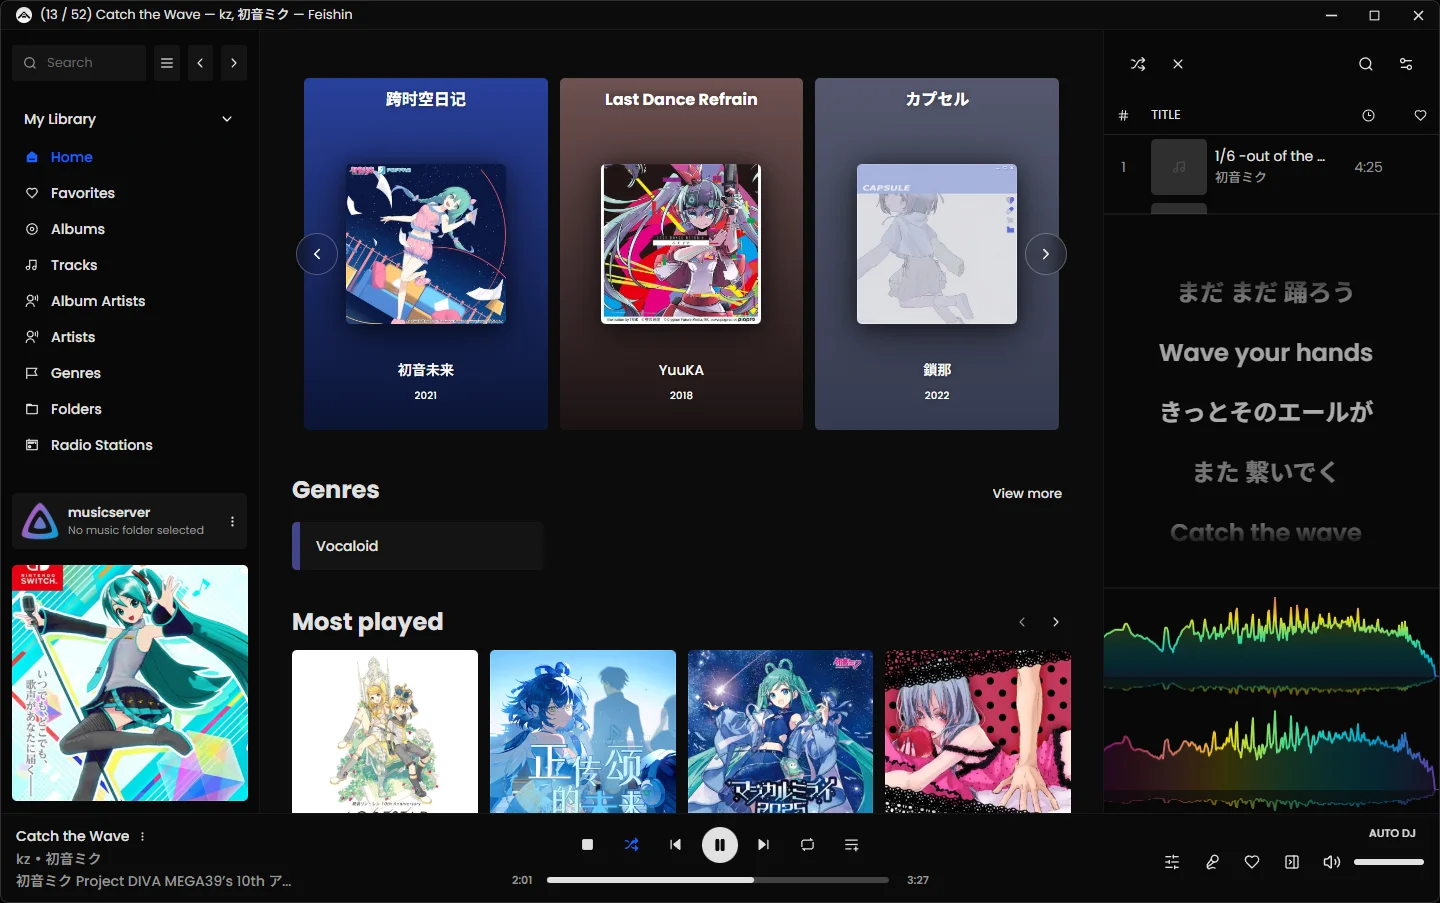Clear the play queue with the X icon
Image resolution: width=1440 pixels, height=903 pixels.
pyautogui.click(x=1178, y=64)
